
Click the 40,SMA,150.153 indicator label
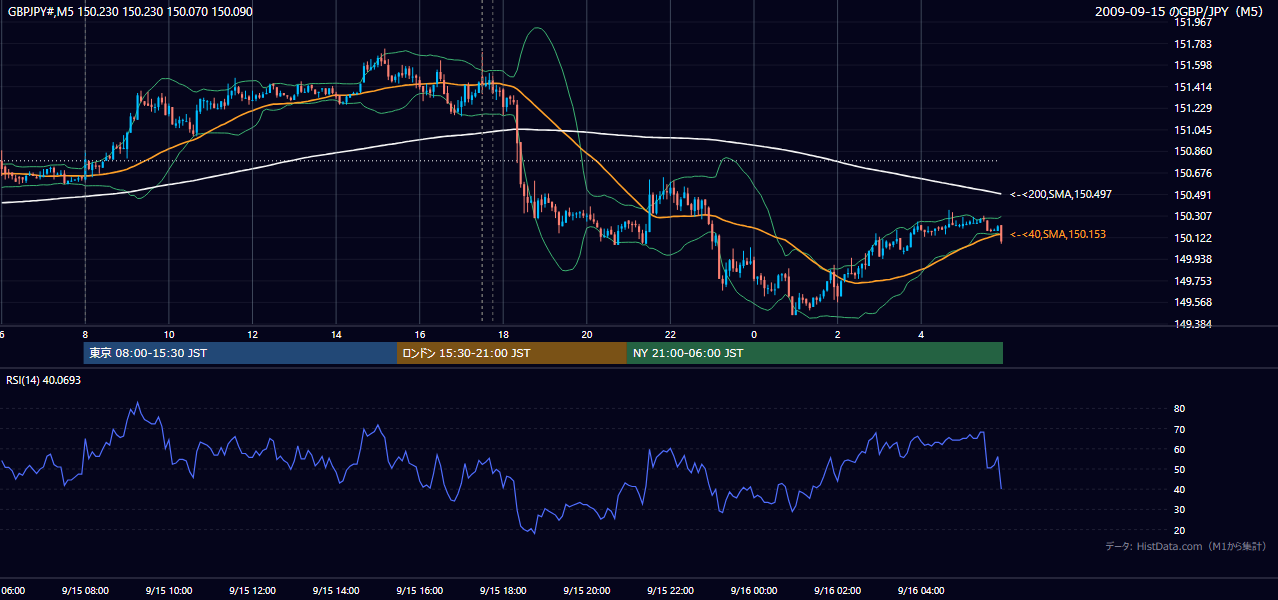click(1058, 234)
